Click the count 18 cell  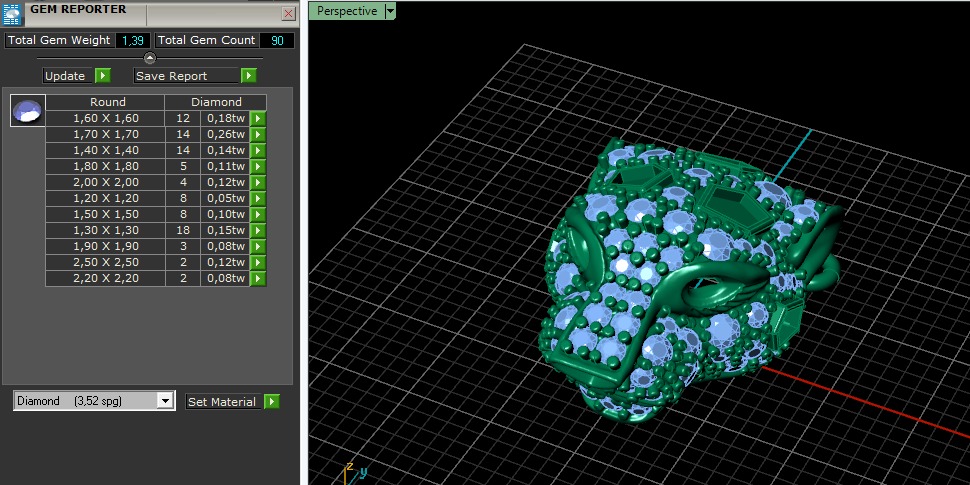point(182,230)
